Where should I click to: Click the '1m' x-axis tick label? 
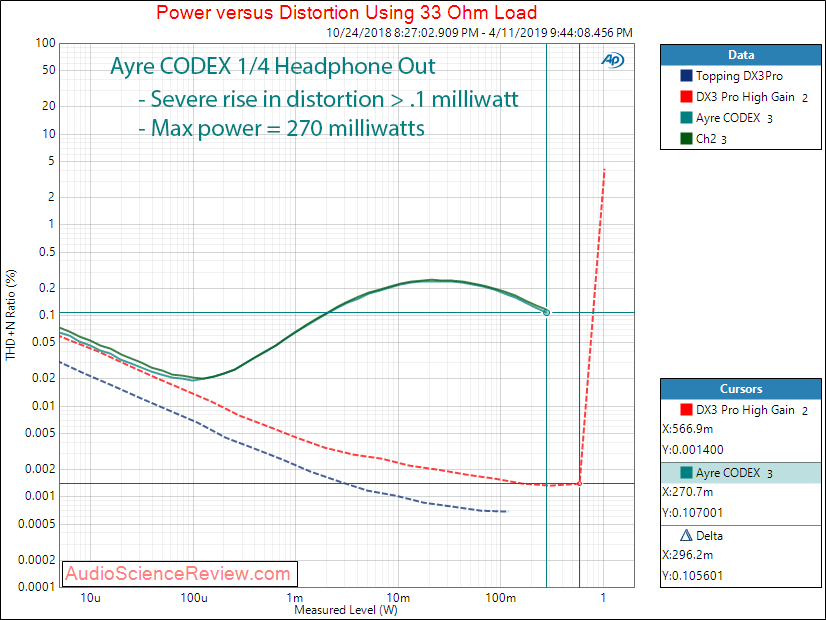295,598
